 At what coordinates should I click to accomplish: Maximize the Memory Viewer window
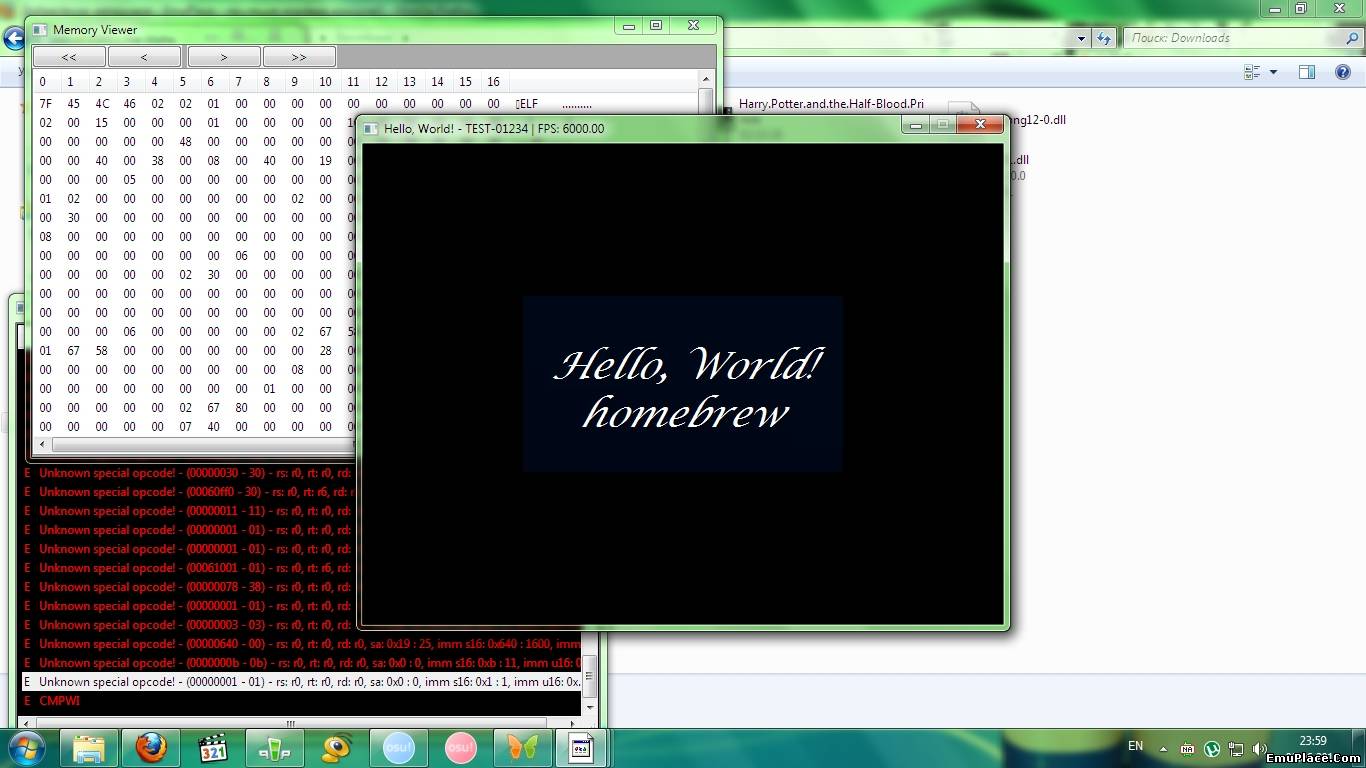[x=656, y=26]
